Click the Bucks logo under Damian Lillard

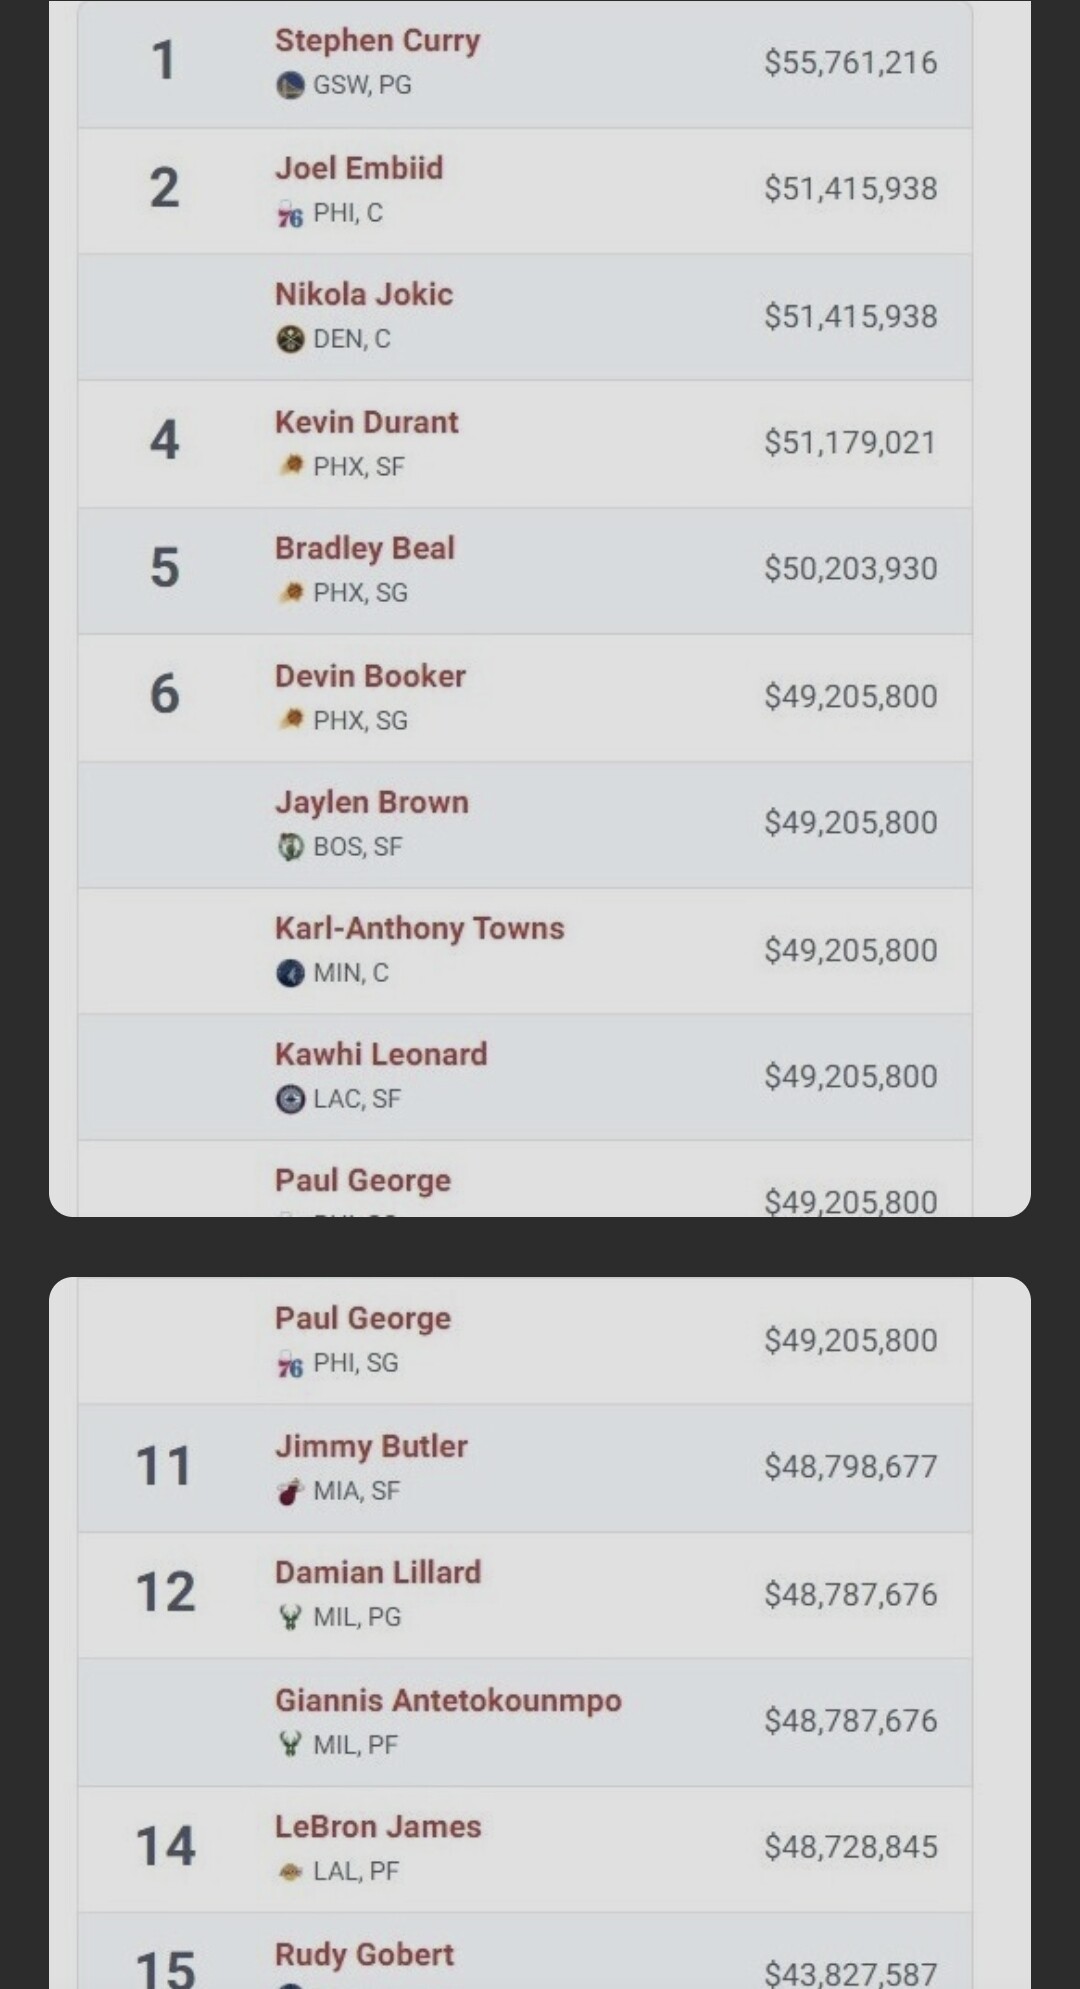click(x=290, y=1617)
